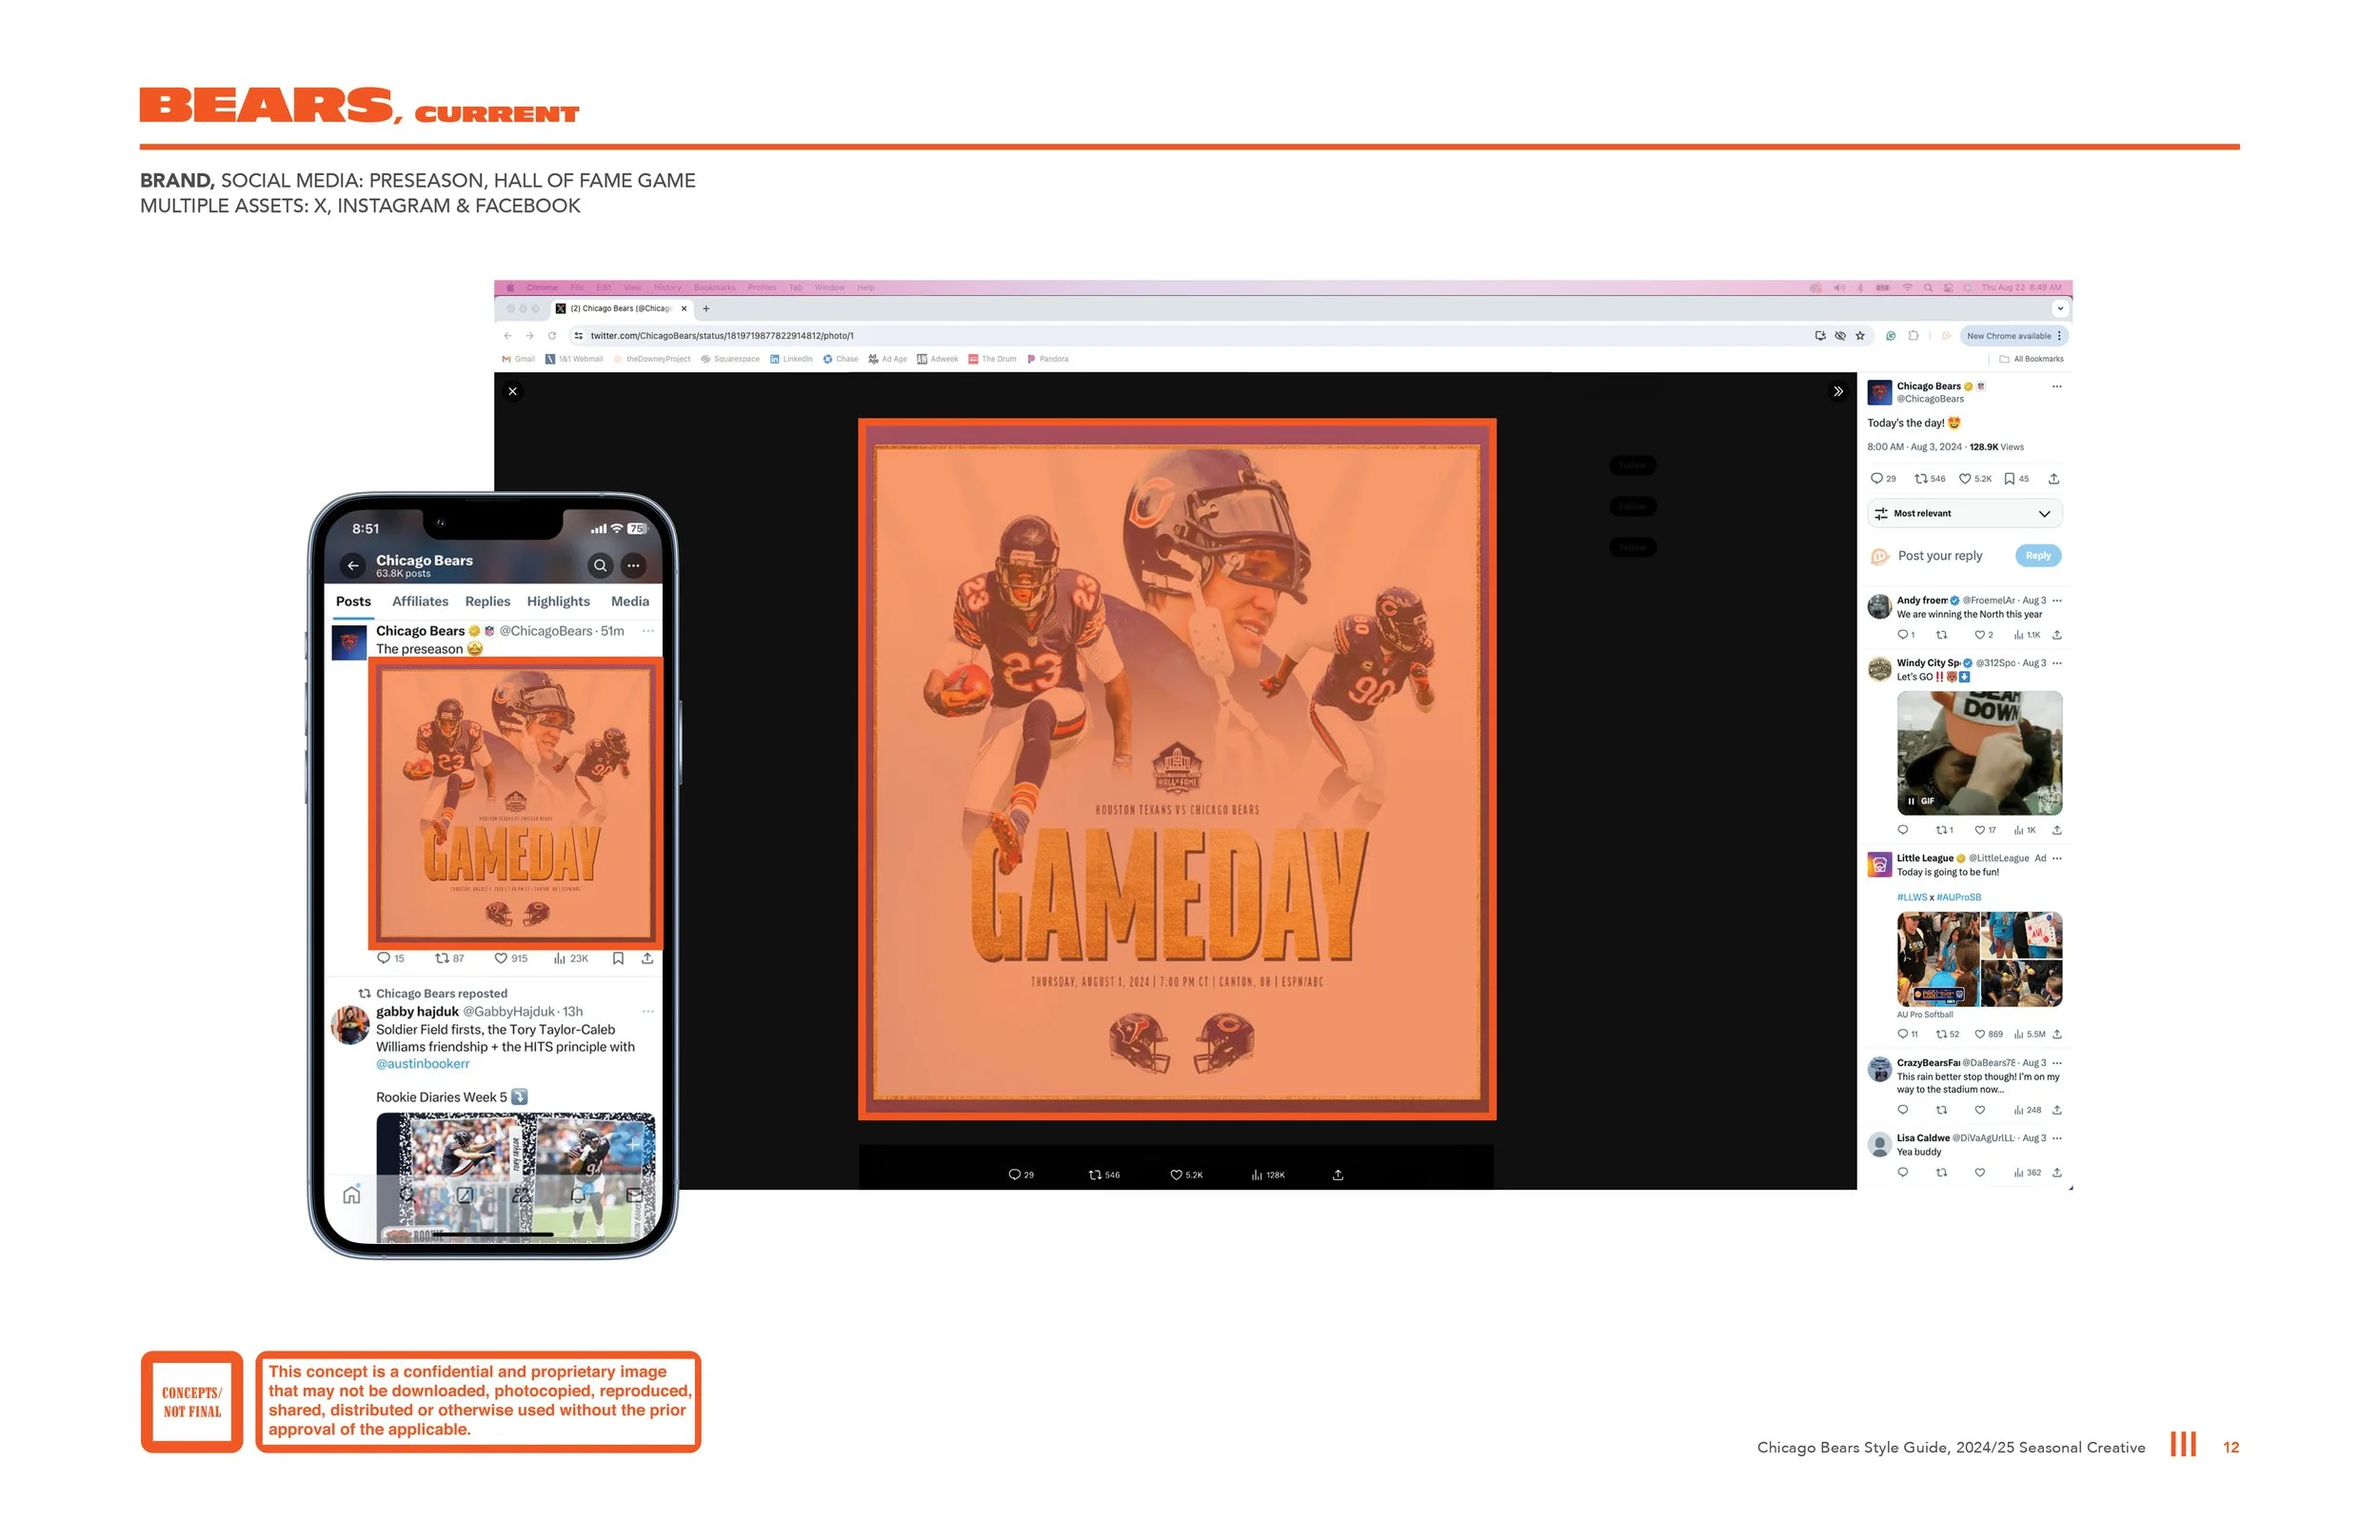
Task: Tap the back arrow on the phone profile
Action: [x=353, y=566]
